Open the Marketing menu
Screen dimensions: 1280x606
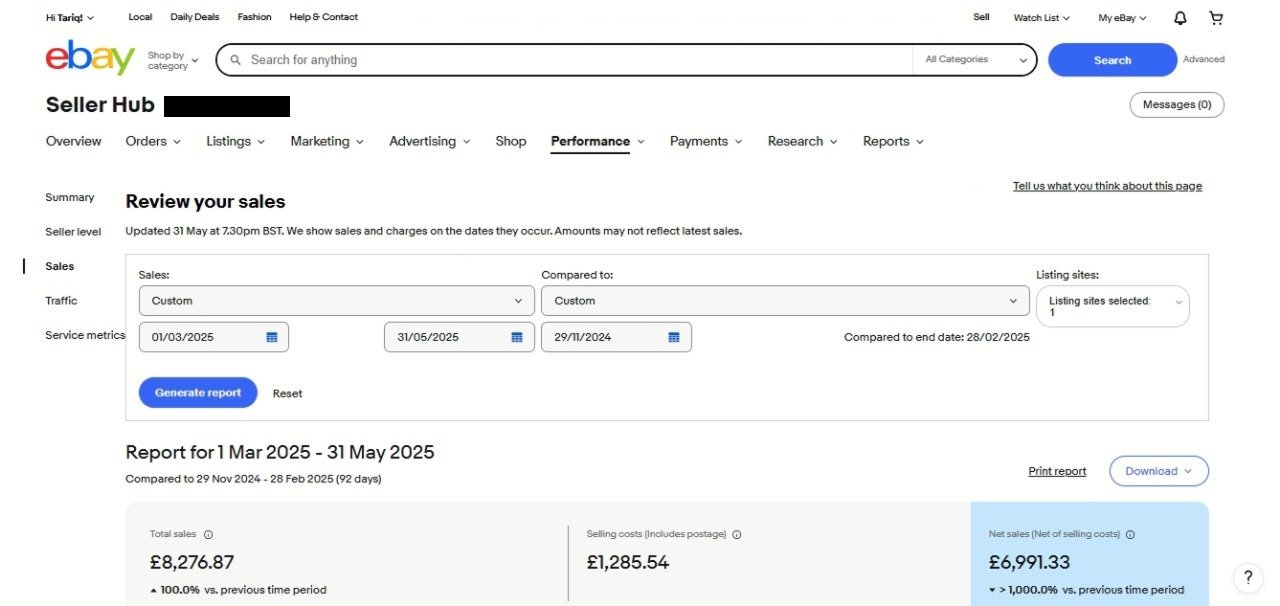point(327,141)
